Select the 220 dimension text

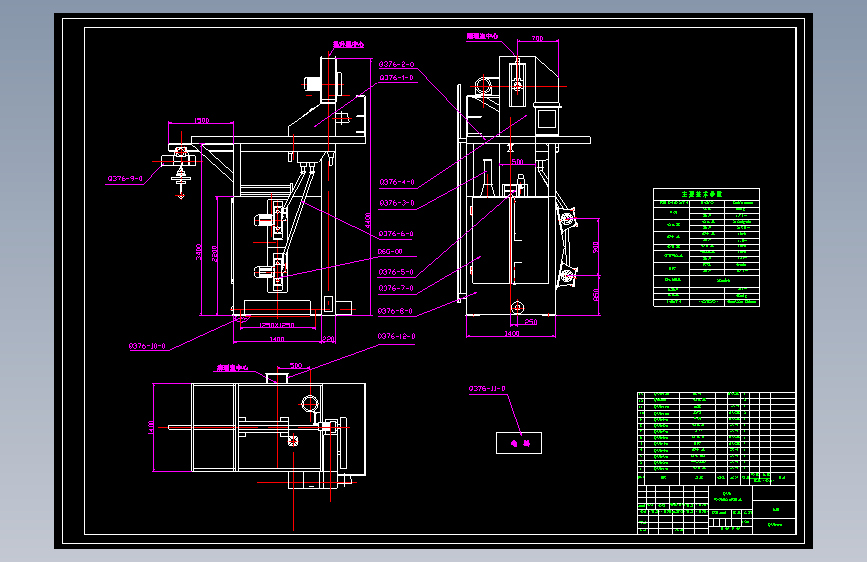point(328,339)
